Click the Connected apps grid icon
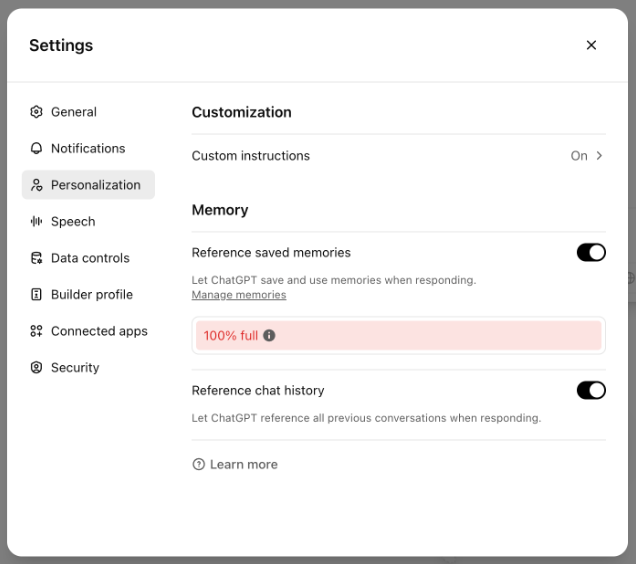The image size is (636, 564). point(36,331)
